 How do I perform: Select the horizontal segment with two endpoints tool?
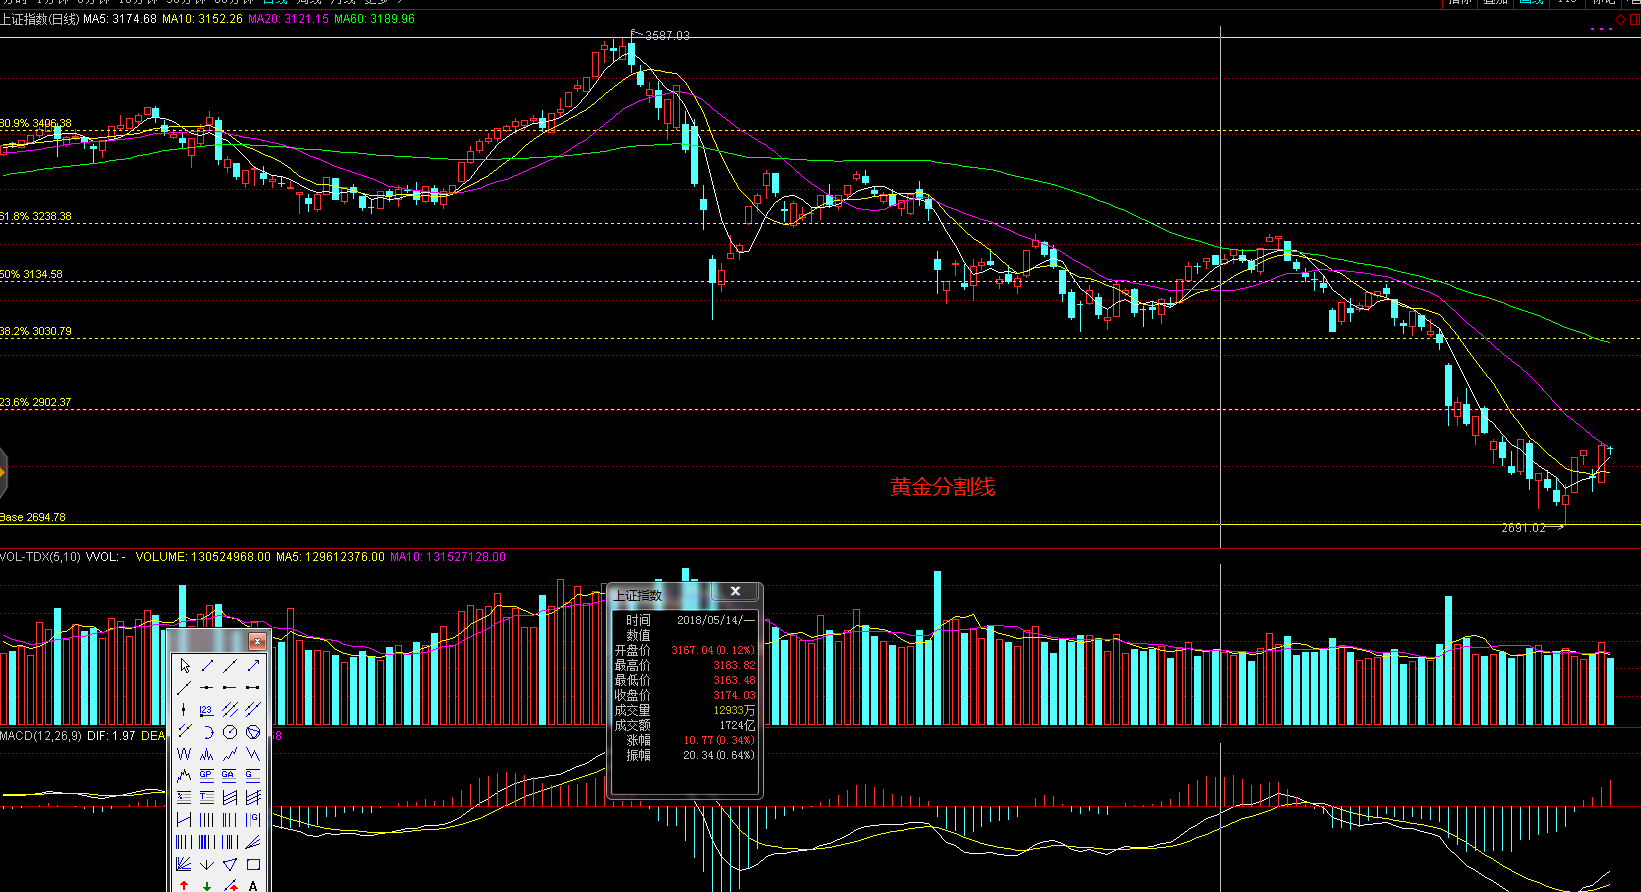point(253,687)
